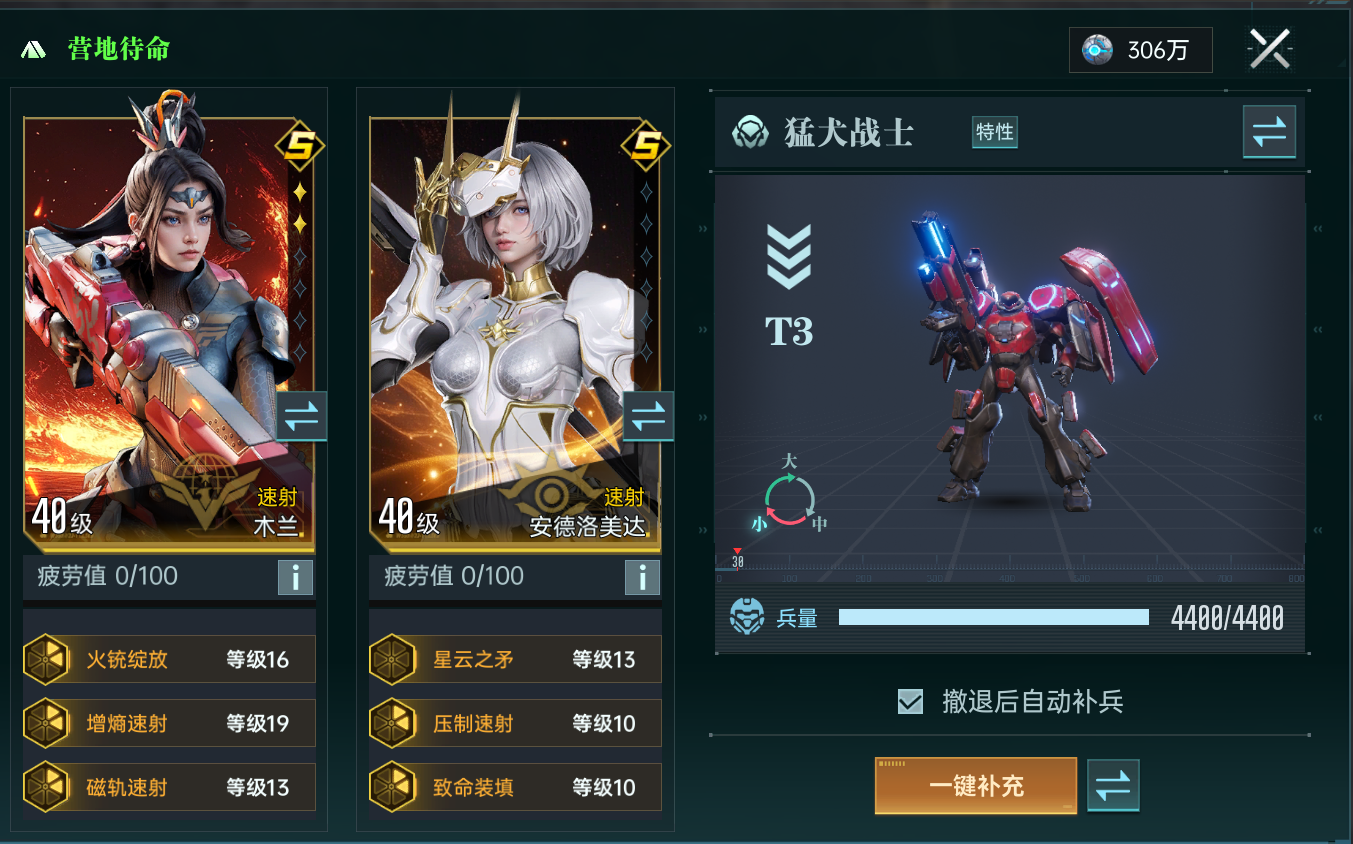Toggle 撤退后自动补兵 checkbox
The width and height of the screenshot is (1353, 844).
point(910,701)
